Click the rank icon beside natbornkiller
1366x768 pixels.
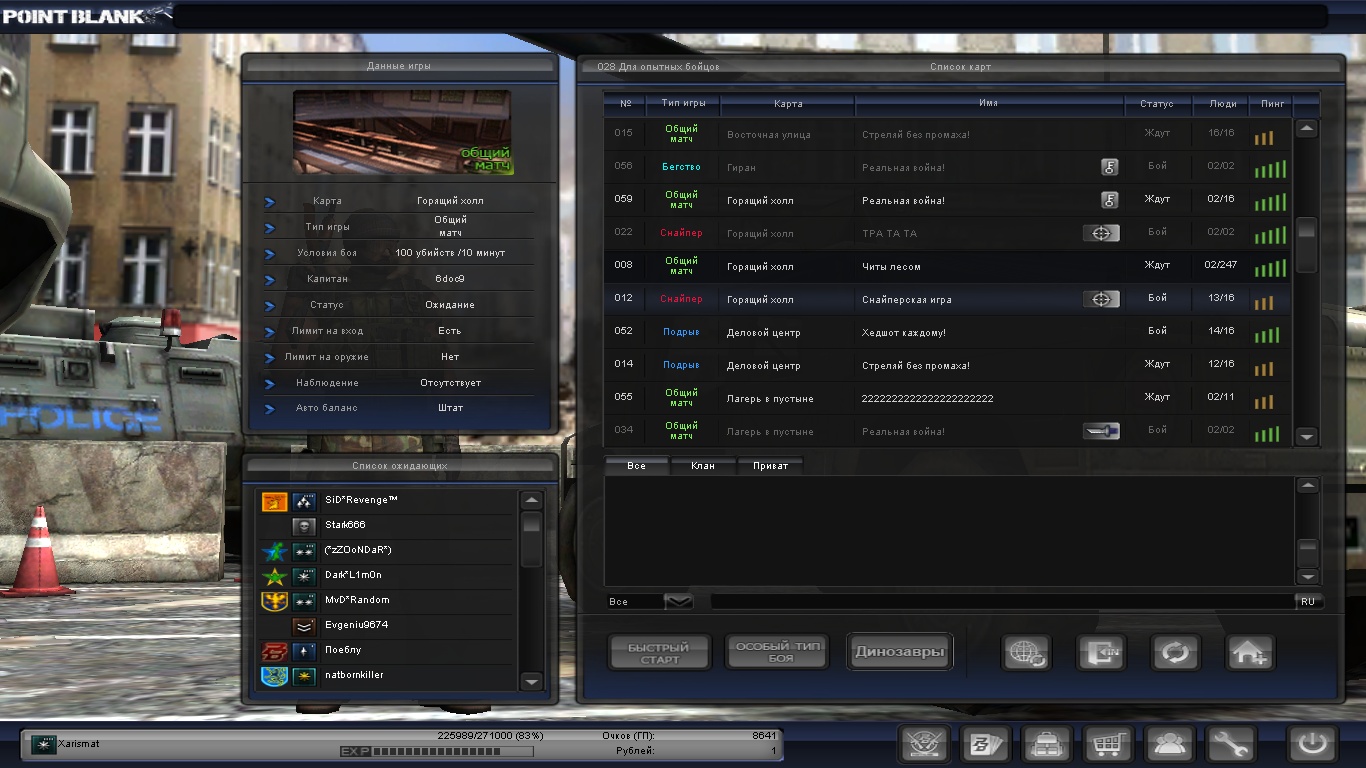pyautogui.click(x=305, y=676)
